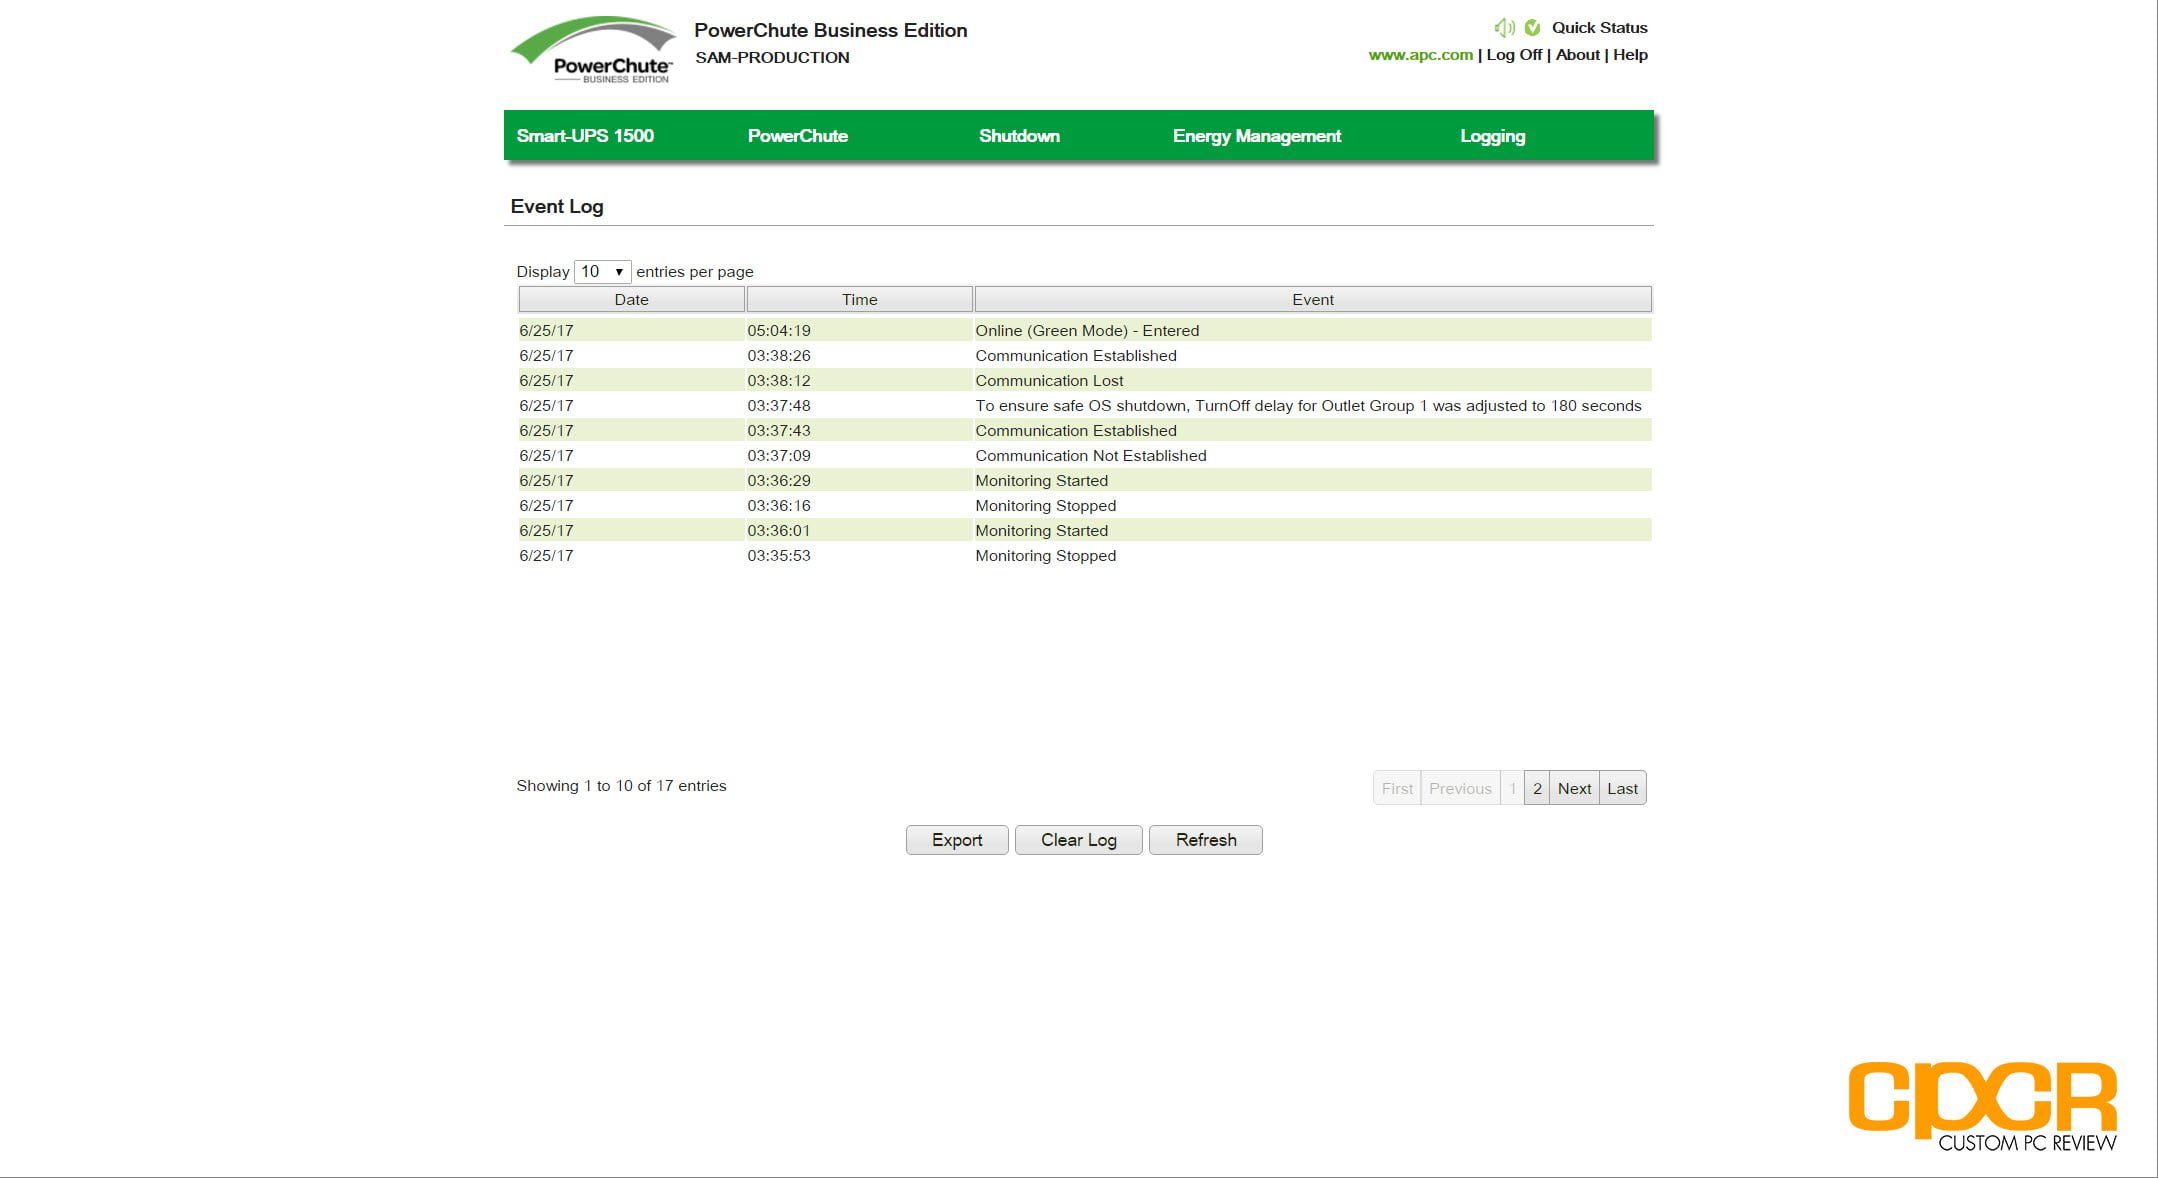Open the Smart-UPS 1500 menu

click(585, 136)
